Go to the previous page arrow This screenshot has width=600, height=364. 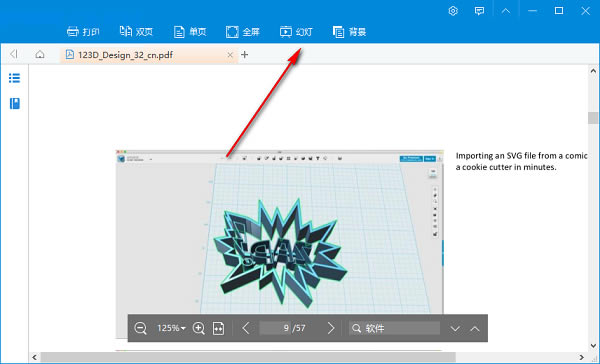coord(246,328)
